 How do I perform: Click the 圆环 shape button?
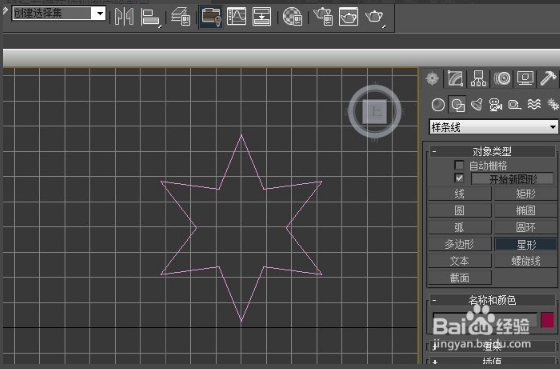[x=526, y=227]
